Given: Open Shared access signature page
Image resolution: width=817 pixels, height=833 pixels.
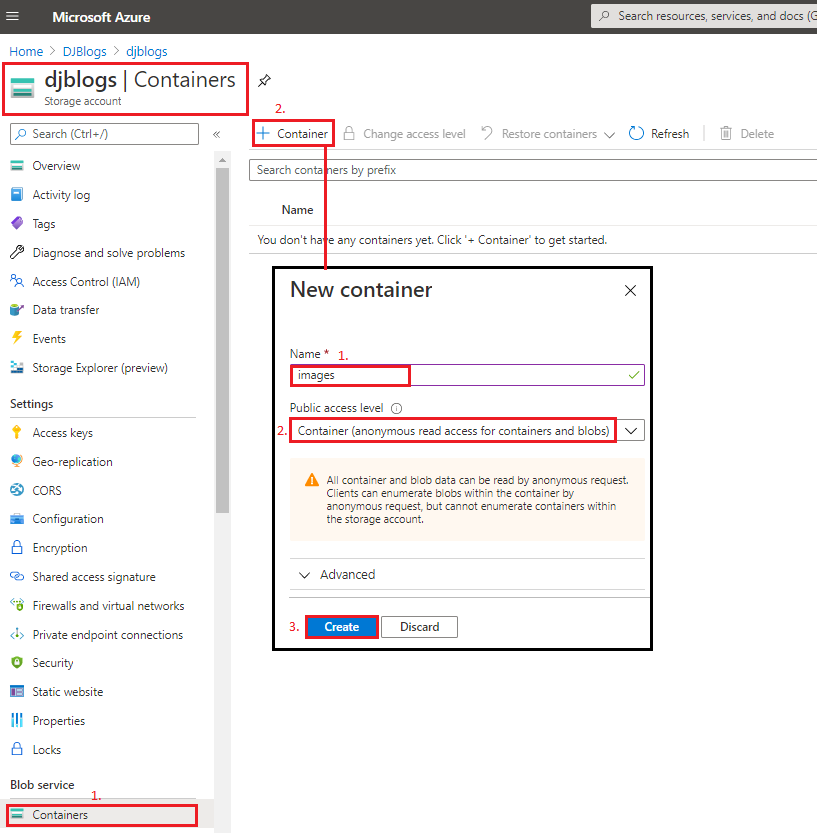Looking at the screenshot, I should pyautogui.click(x=94, y=577).
